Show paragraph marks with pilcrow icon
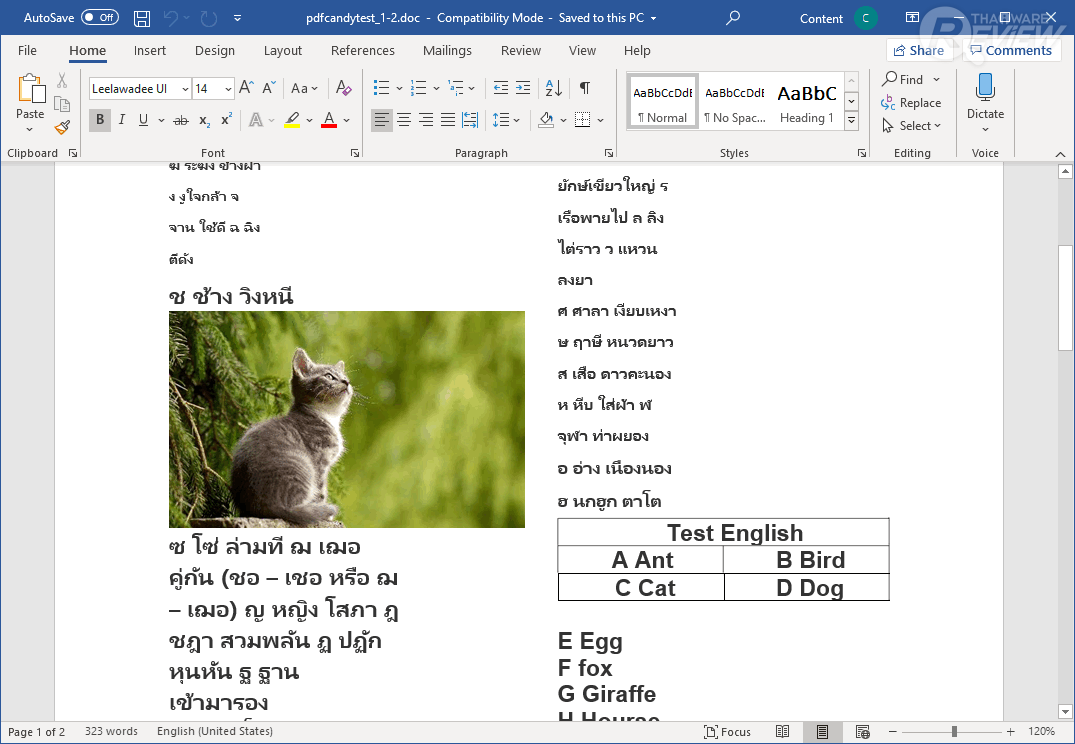 pos(584,88)
